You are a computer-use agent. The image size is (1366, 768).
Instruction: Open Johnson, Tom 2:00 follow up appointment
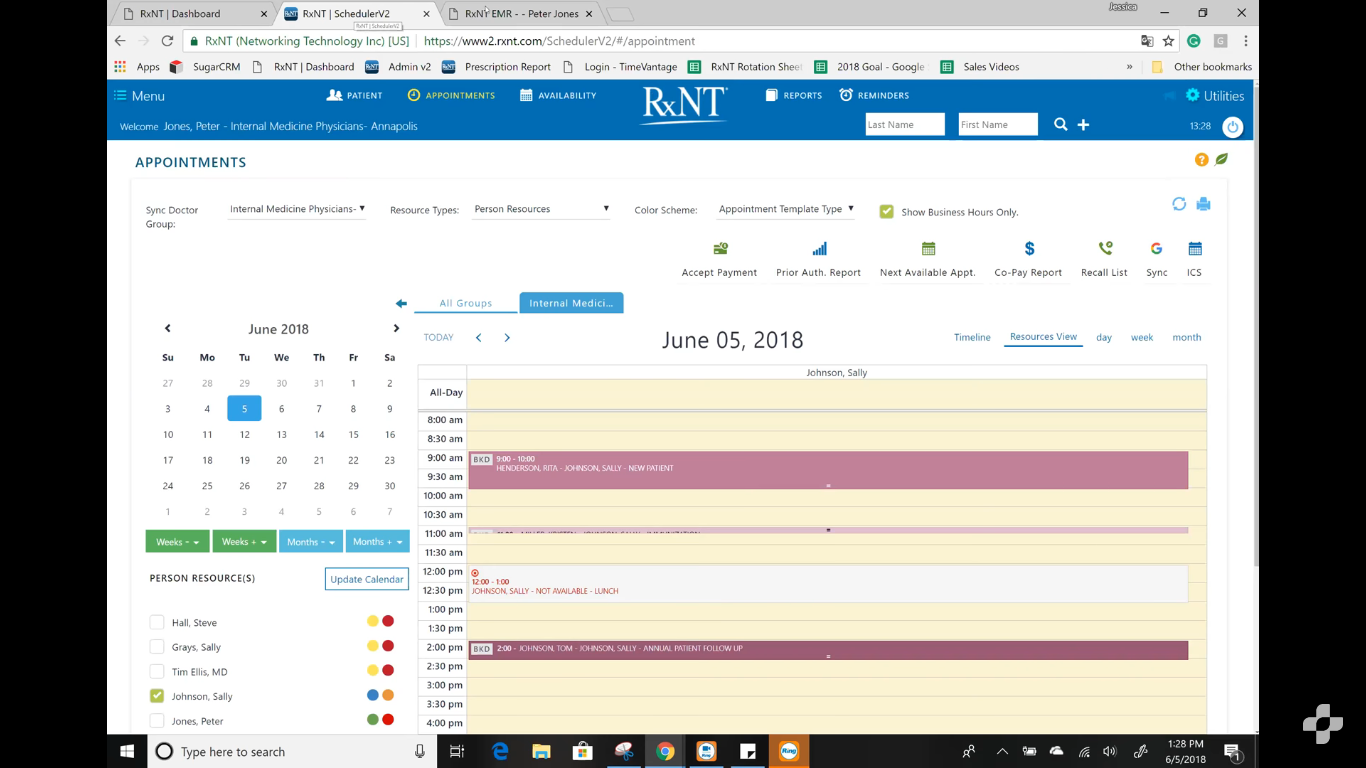[828, 650]
